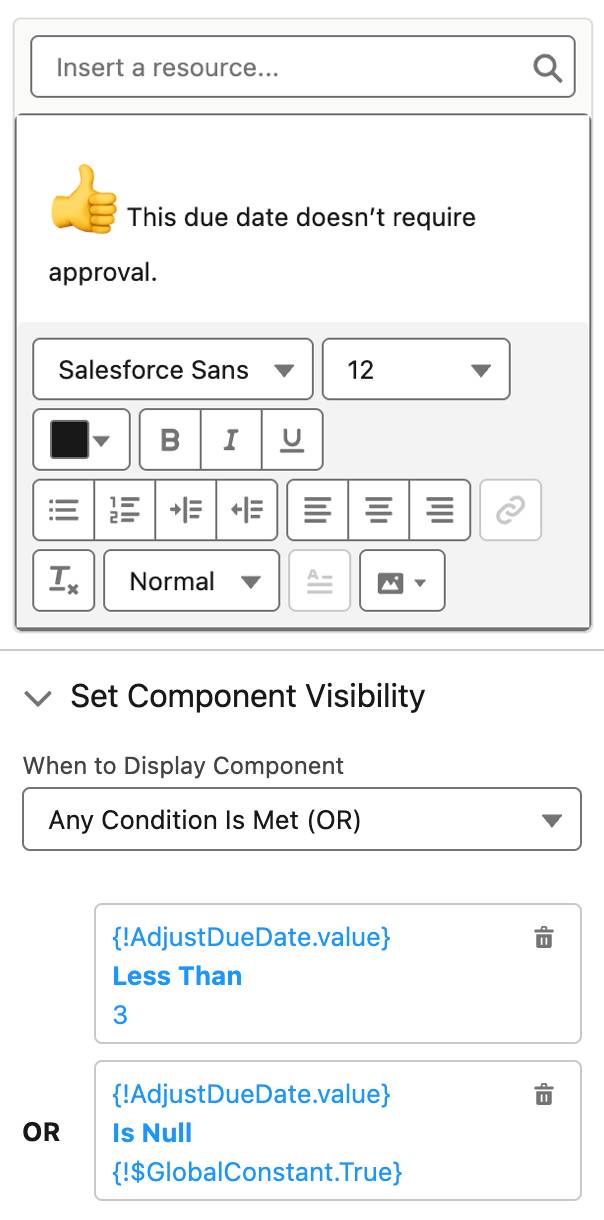Open the Salesforce Sans font dropdown

point(172,370)
